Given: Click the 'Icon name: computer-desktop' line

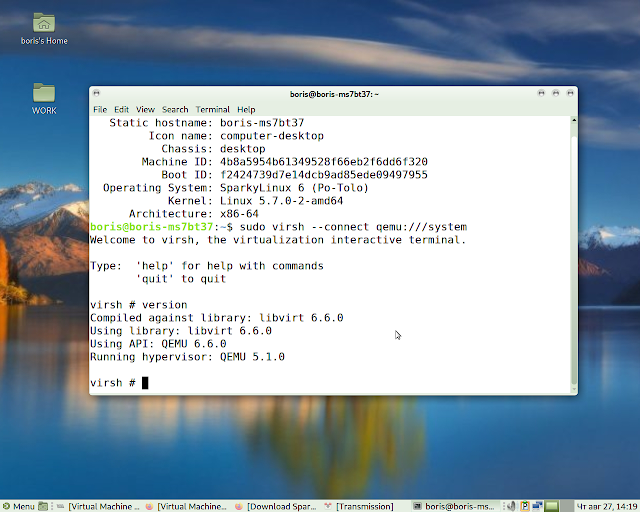Looking at the screenshot, I should [236, 136].
